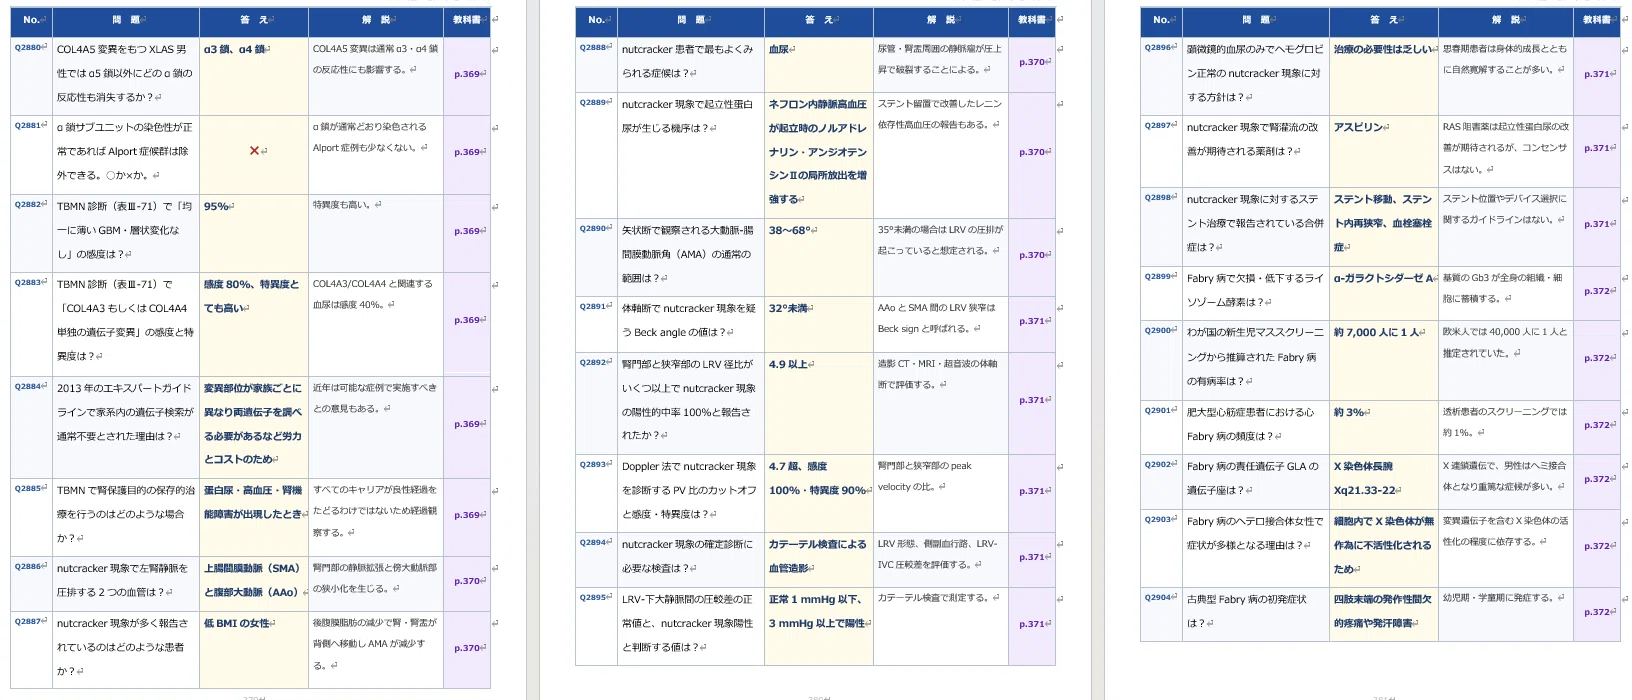Select the answer 'アスピリン'

1358,127
